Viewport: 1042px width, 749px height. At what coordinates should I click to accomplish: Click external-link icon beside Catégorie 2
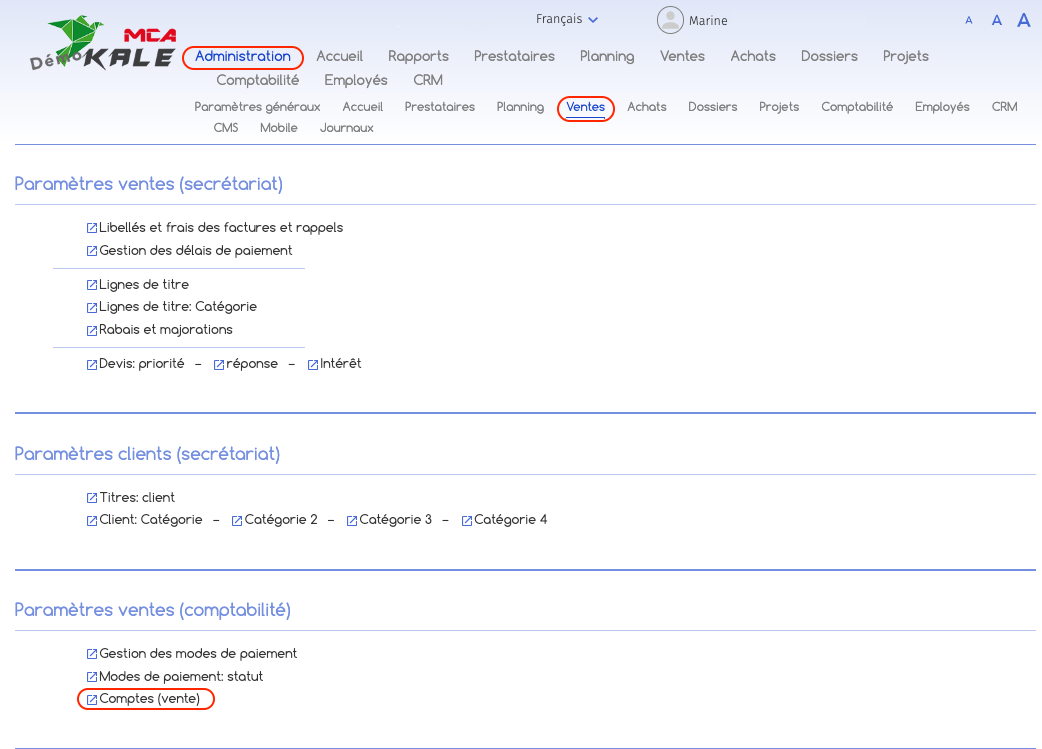(x=237, y=520)
